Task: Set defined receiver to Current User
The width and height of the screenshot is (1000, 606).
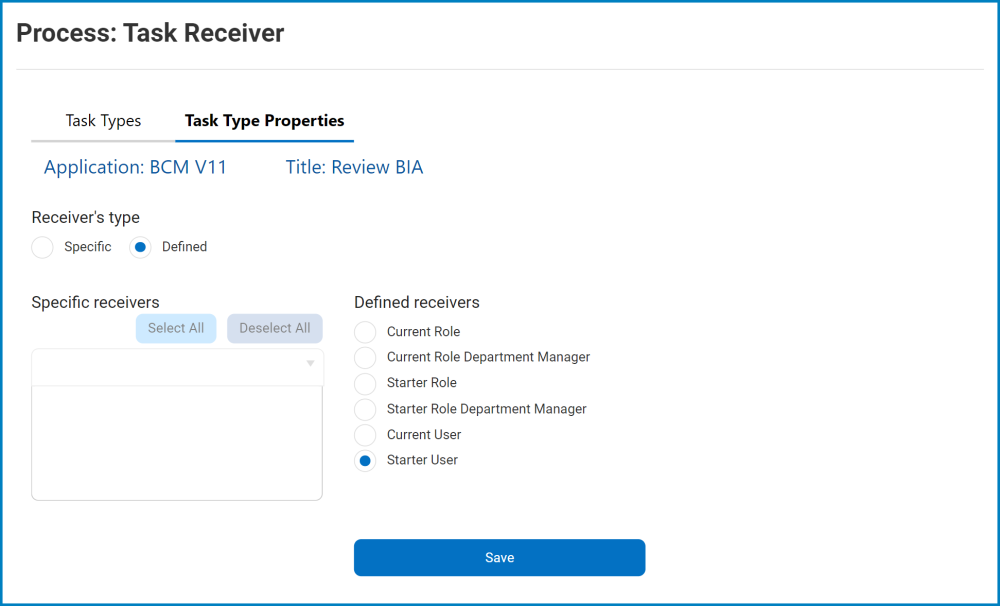Action: point(366,435)
